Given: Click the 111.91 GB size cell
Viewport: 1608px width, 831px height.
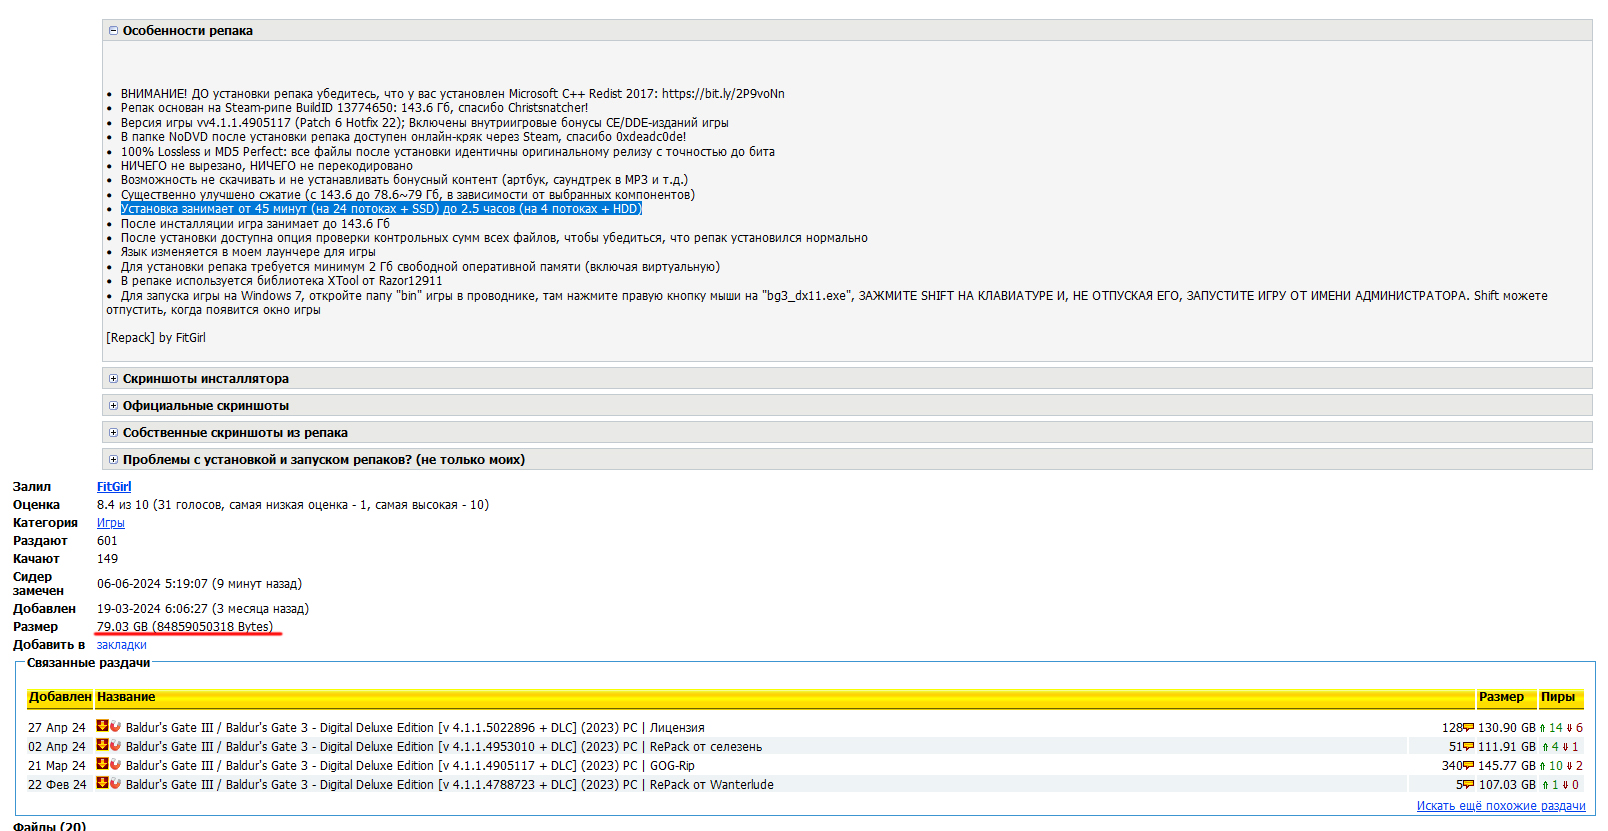Looking at the screenshot, I should [x=1506, y=747].
